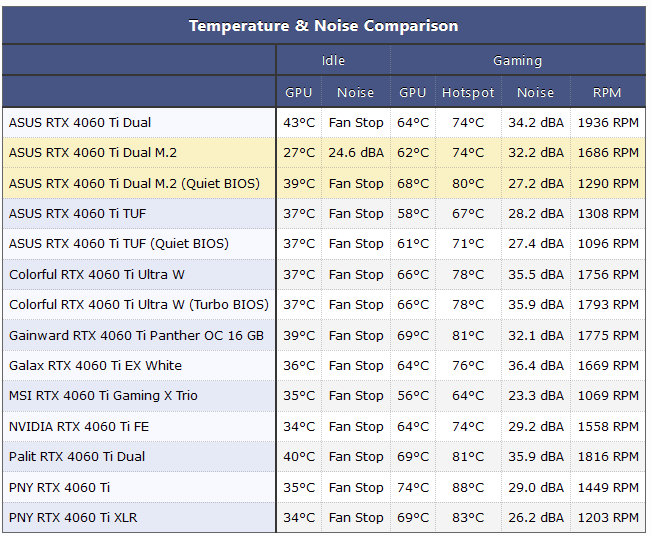Click the Colorful RTX 4060 Ti Ultra W (Turbo BIOS) label

click(x=139, y=305)
